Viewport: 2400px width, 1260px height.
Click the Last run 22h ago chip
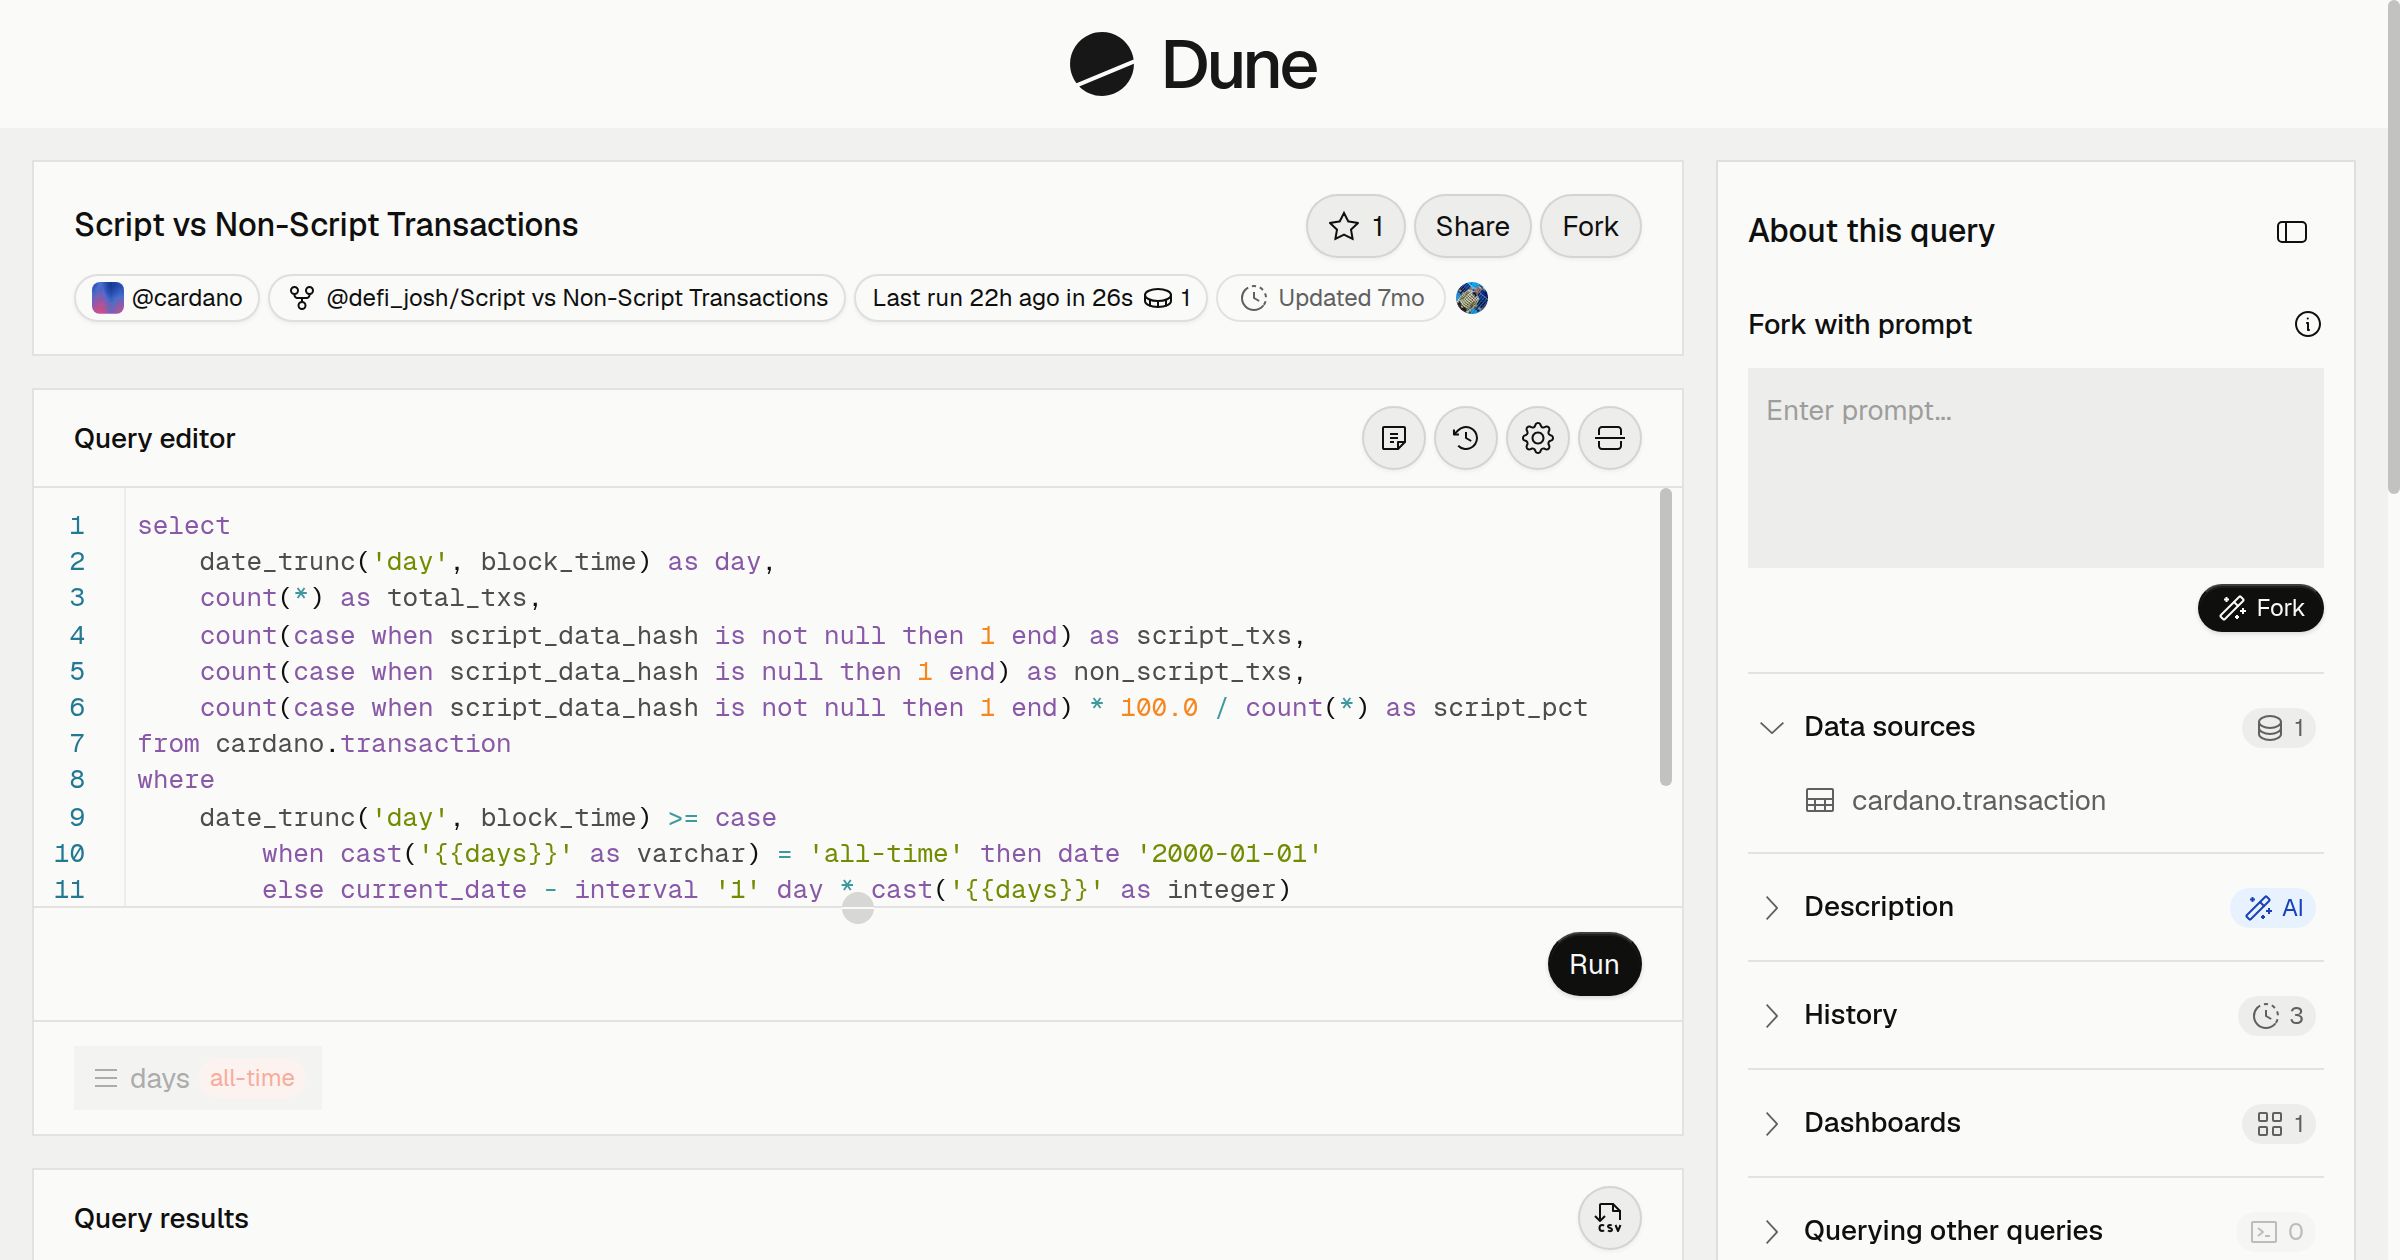pos(1030,298)
